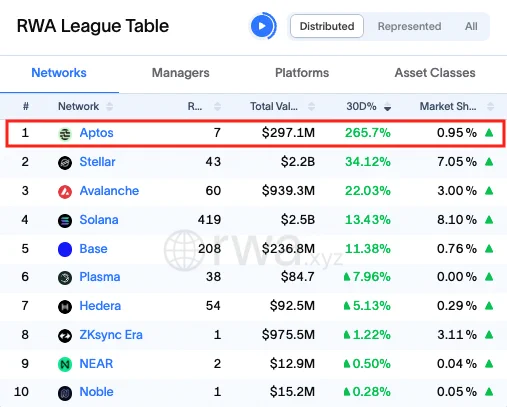Screen dimensions: 507x407
Task: Click Aptos total value $297.1M
Action: pos(288,133)
